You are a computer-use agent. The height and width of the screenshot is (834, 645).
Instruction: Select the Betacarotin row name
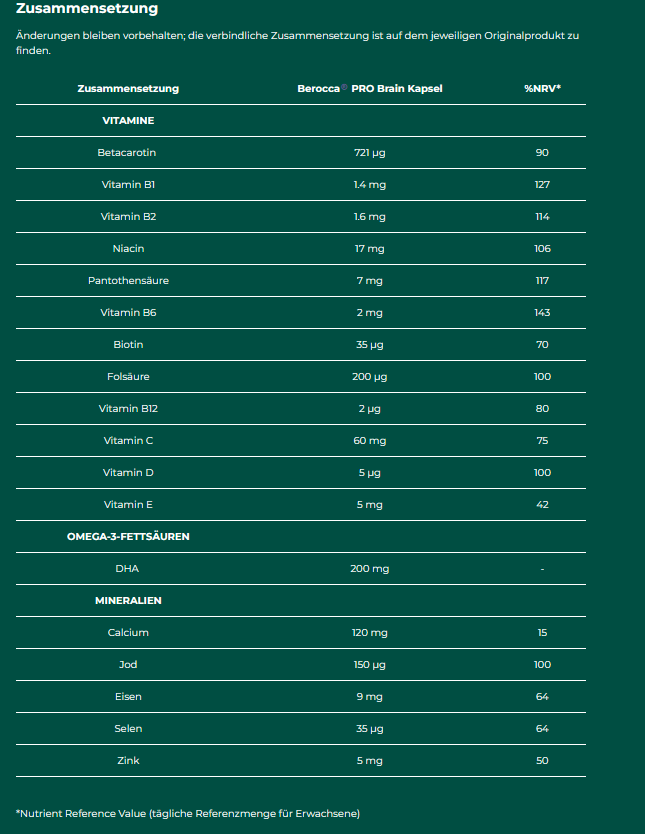[x=127, y=153]
